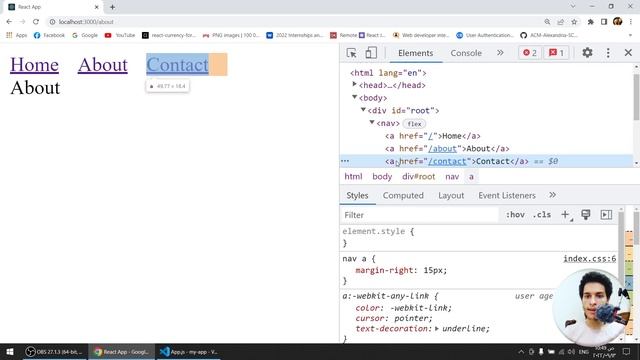Go back in browser history
This screenshot has width=640, height=360.
[9, 22]
